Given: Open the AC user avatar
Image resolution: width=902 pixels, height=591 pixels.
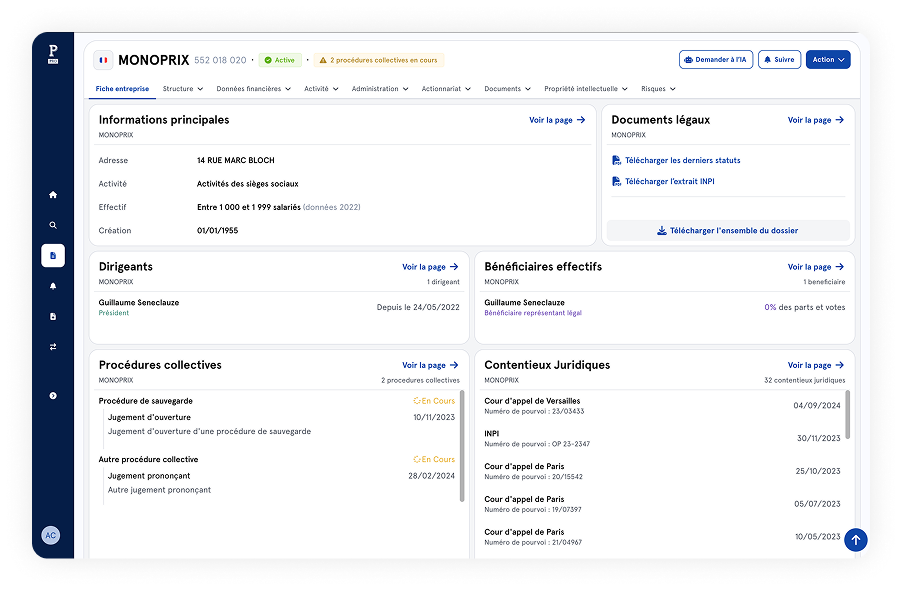Looking at the screenshot, I should coord(51,535).
